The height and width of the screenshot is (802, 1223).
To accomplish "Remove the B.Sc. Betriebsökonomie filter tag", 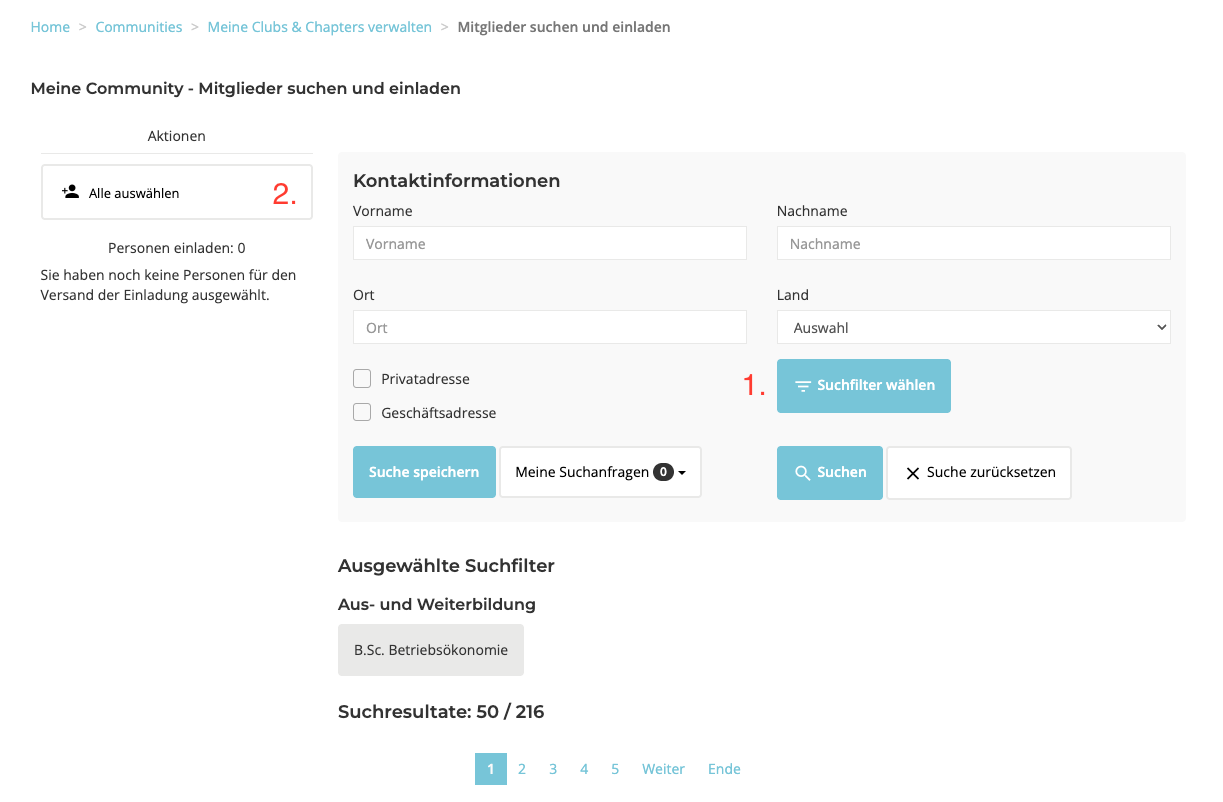I will click(431, 650).
